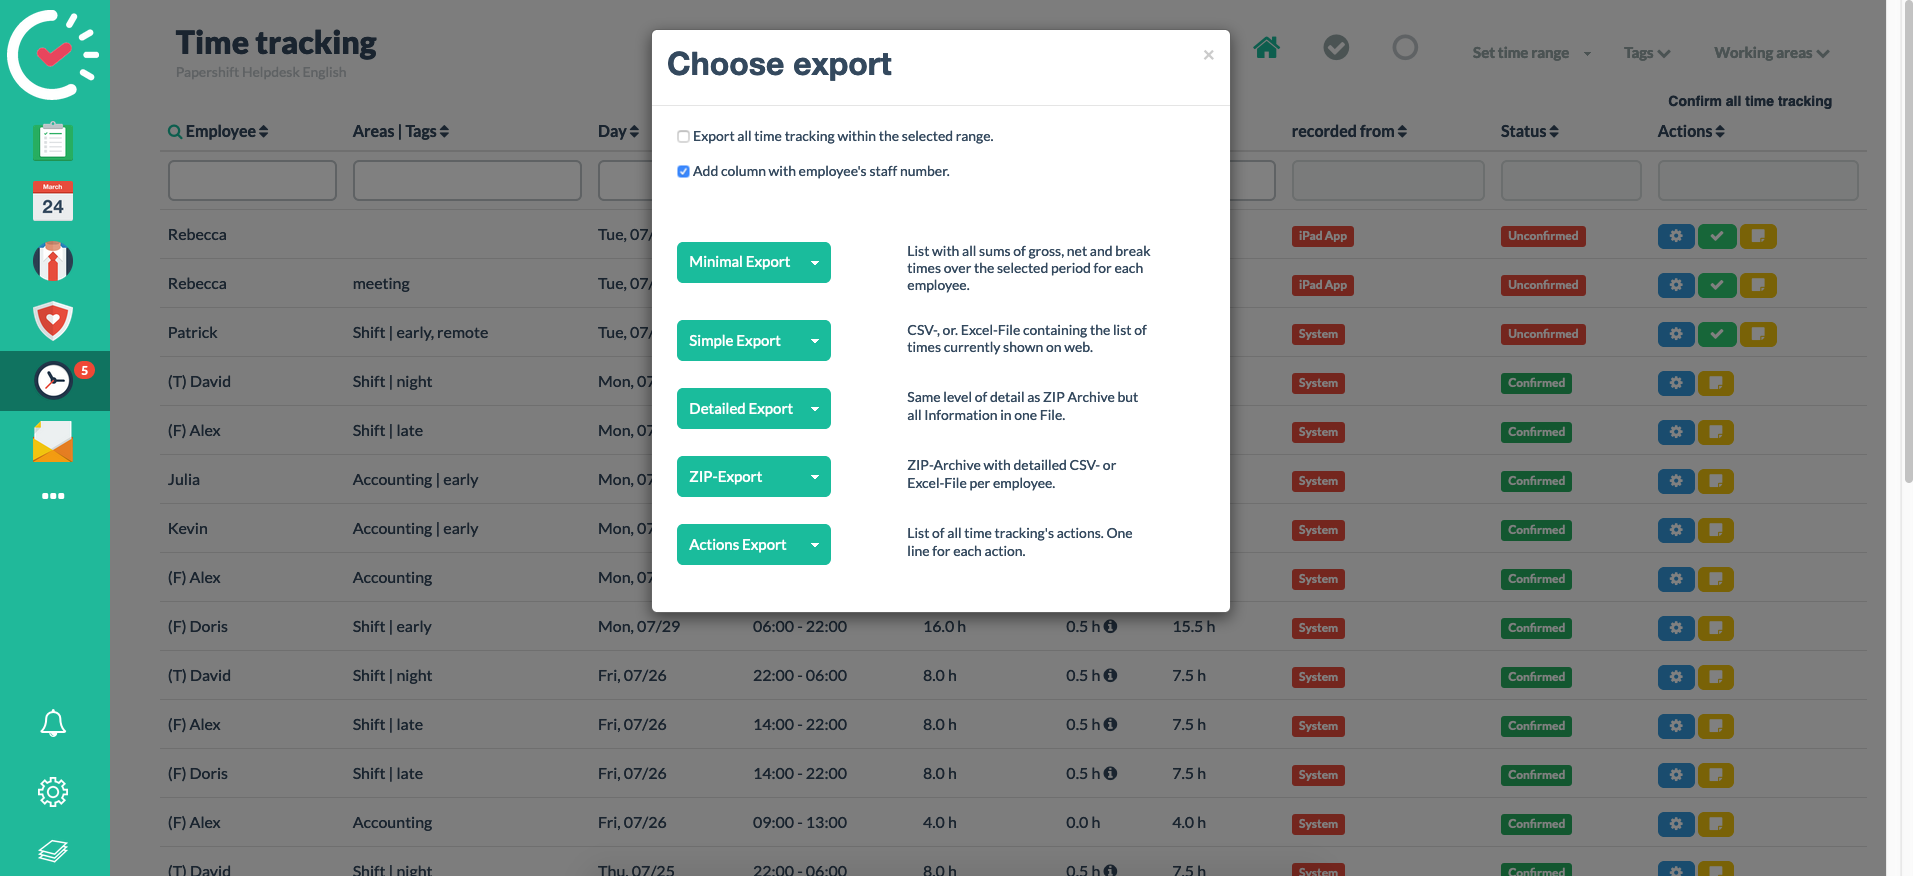Open the employee tie icon in sidebar
Viewport: 1913px width, 876px height.
53,261
